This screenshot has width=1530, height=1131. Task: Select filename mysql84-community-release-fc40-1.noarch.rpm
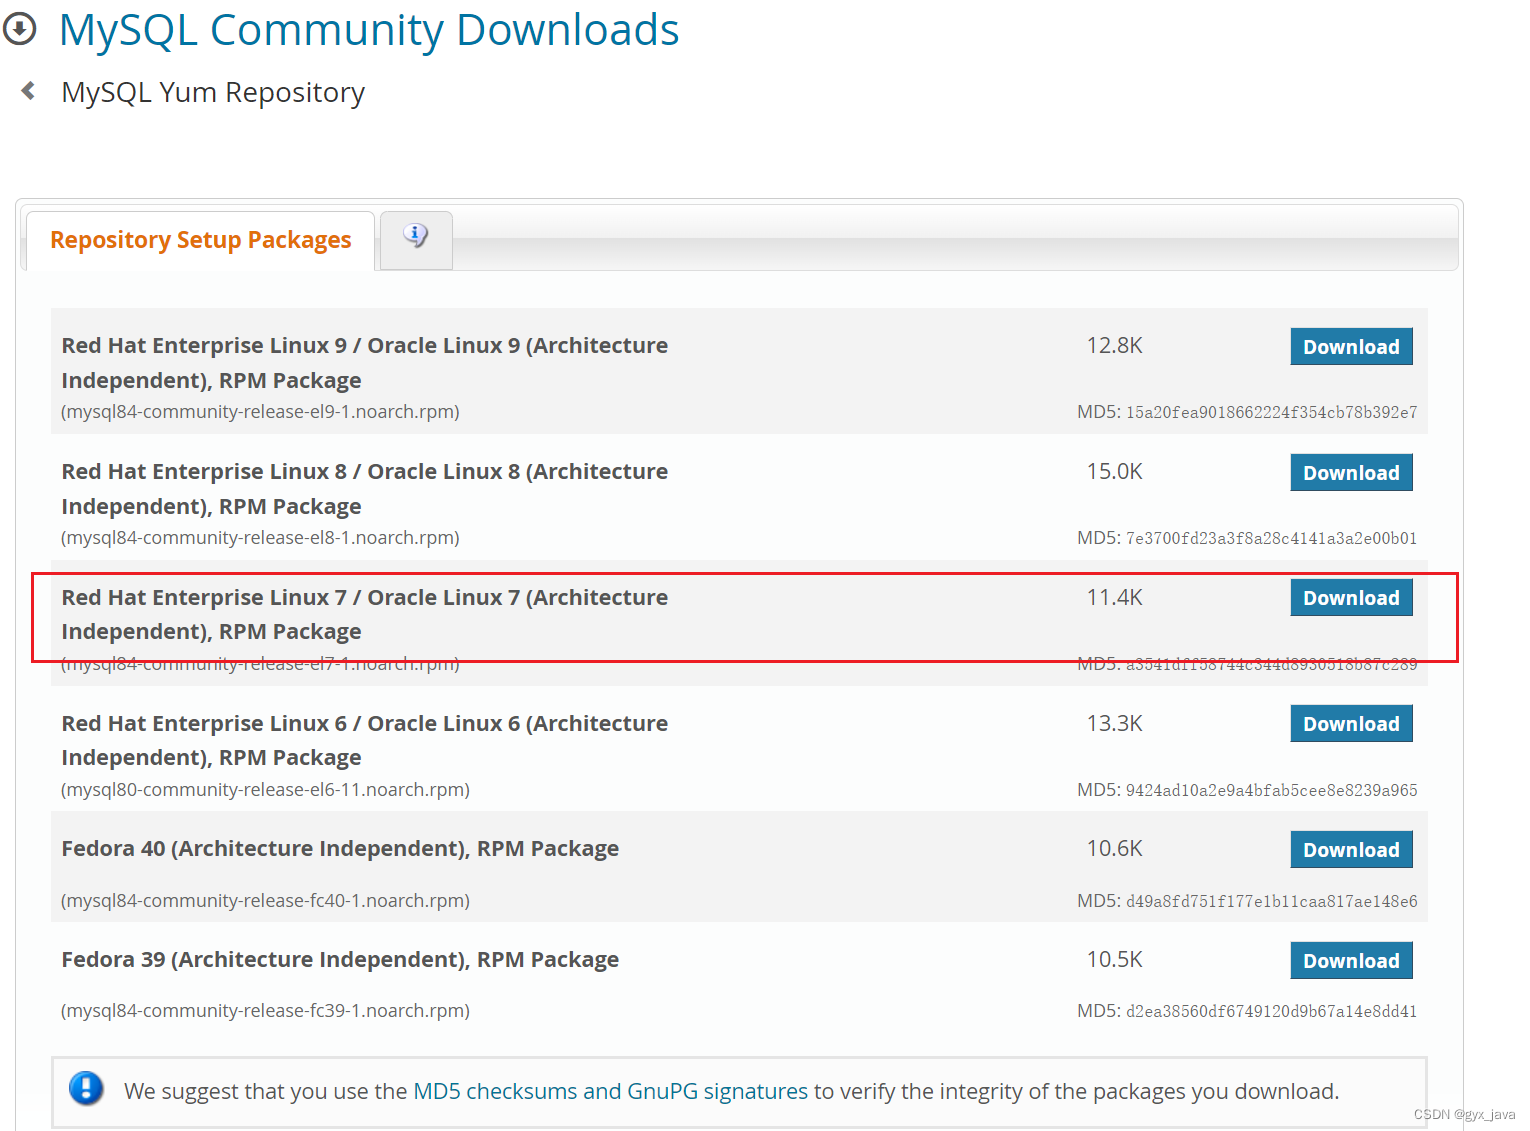point(265,901)
